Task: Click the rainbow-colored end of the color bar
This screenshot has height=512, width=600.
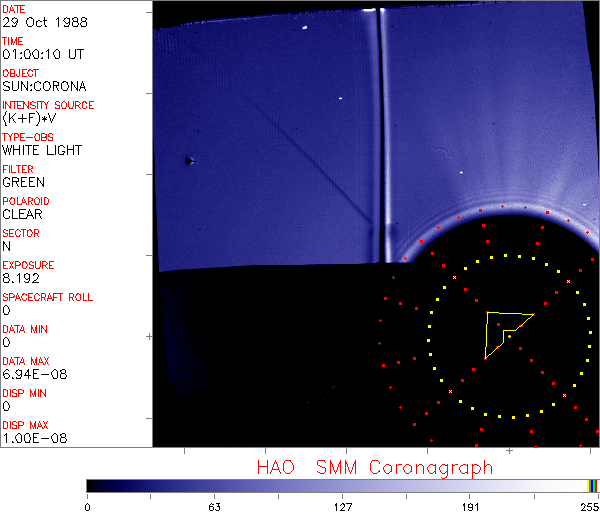Action: point(593,485)
